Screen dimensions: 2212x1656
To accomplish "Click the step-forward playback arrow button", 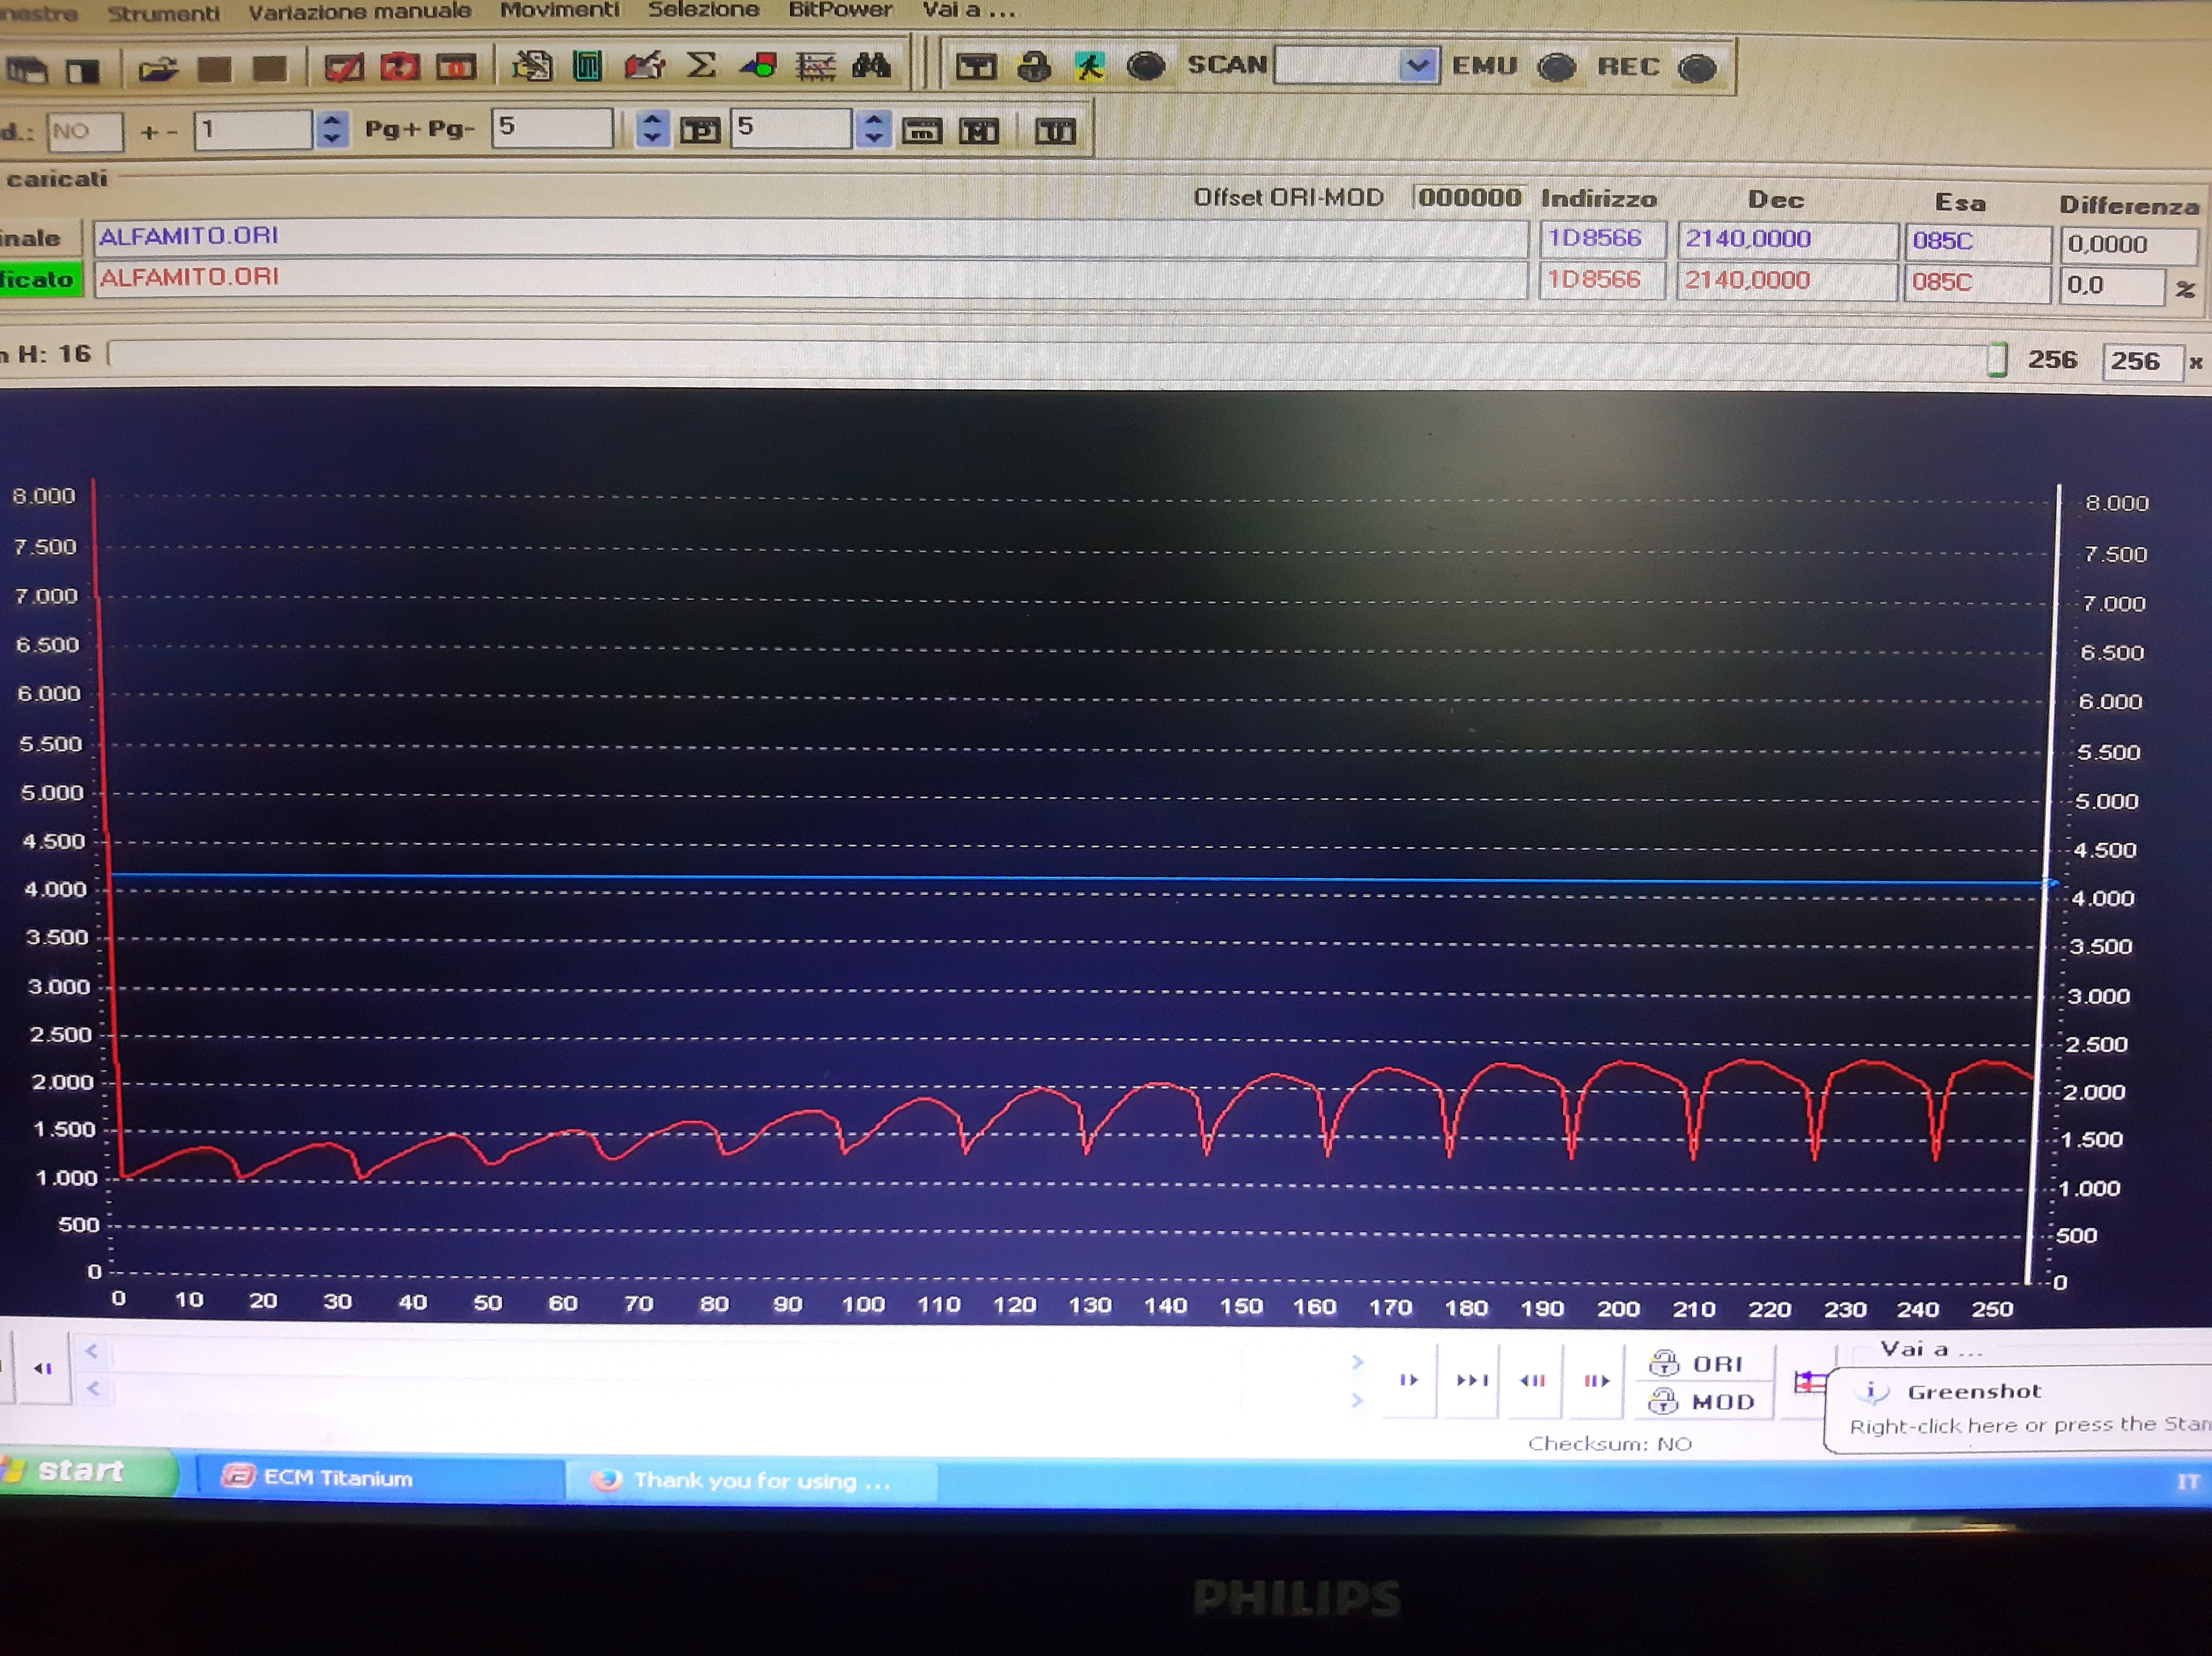I will tap(1409, 1380).
